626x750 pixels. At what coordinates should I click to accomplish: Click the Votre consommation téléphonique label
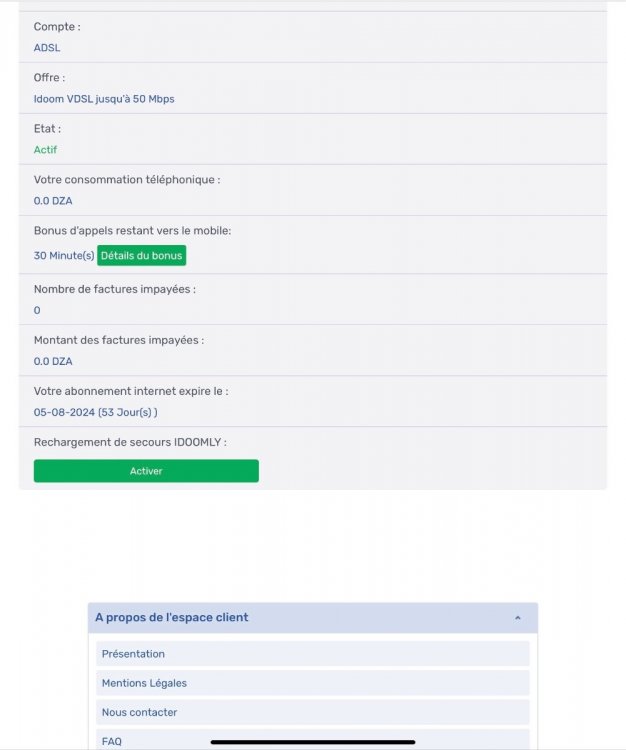pos(127,179)
